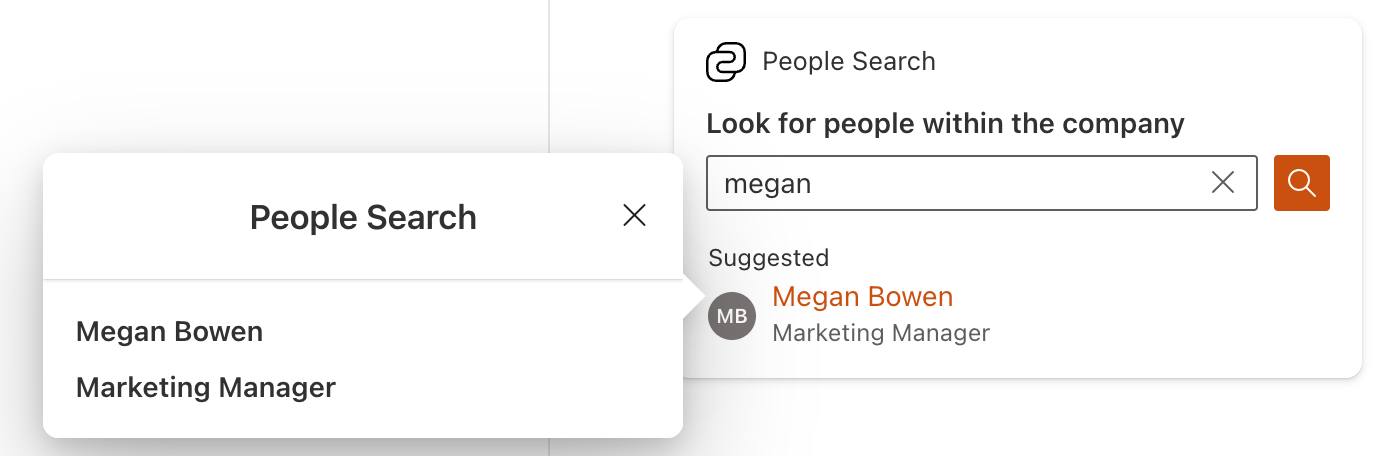Click the People Search app logo
This screenshot has width=1394, height=456.
[x=726, y=62]
